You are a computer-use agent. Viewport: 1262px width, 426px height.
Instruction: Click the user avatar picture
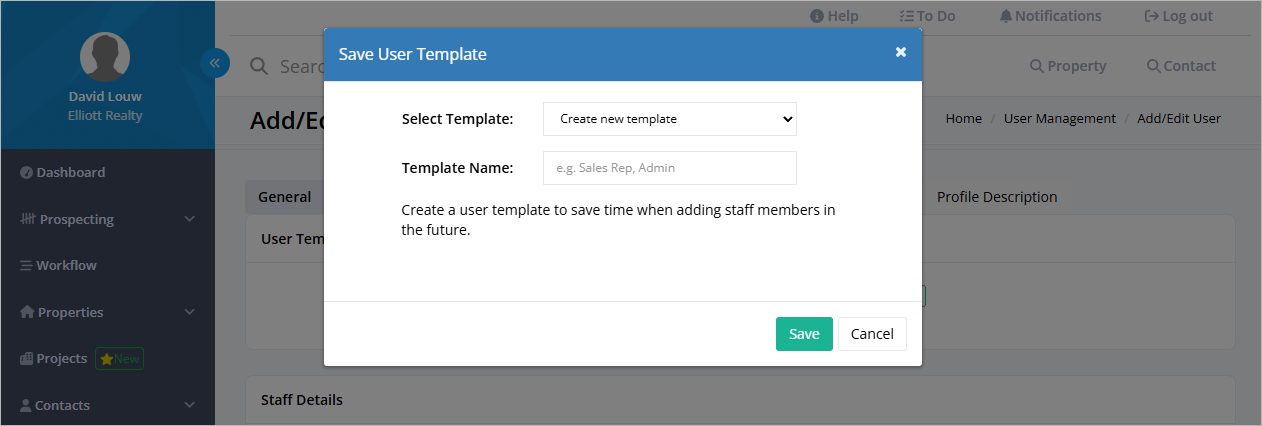[x=105, y=56]
